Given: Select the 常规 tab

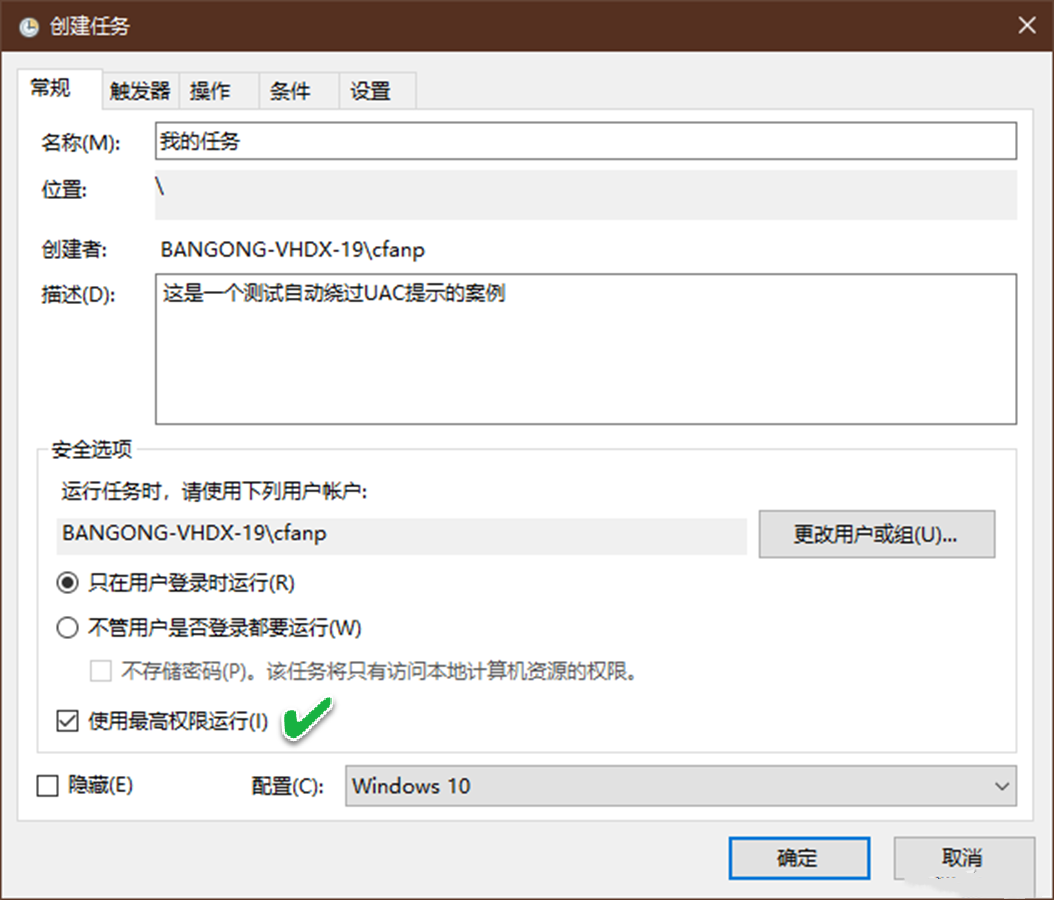Looking at the screenshot, I should click(51, 88).
